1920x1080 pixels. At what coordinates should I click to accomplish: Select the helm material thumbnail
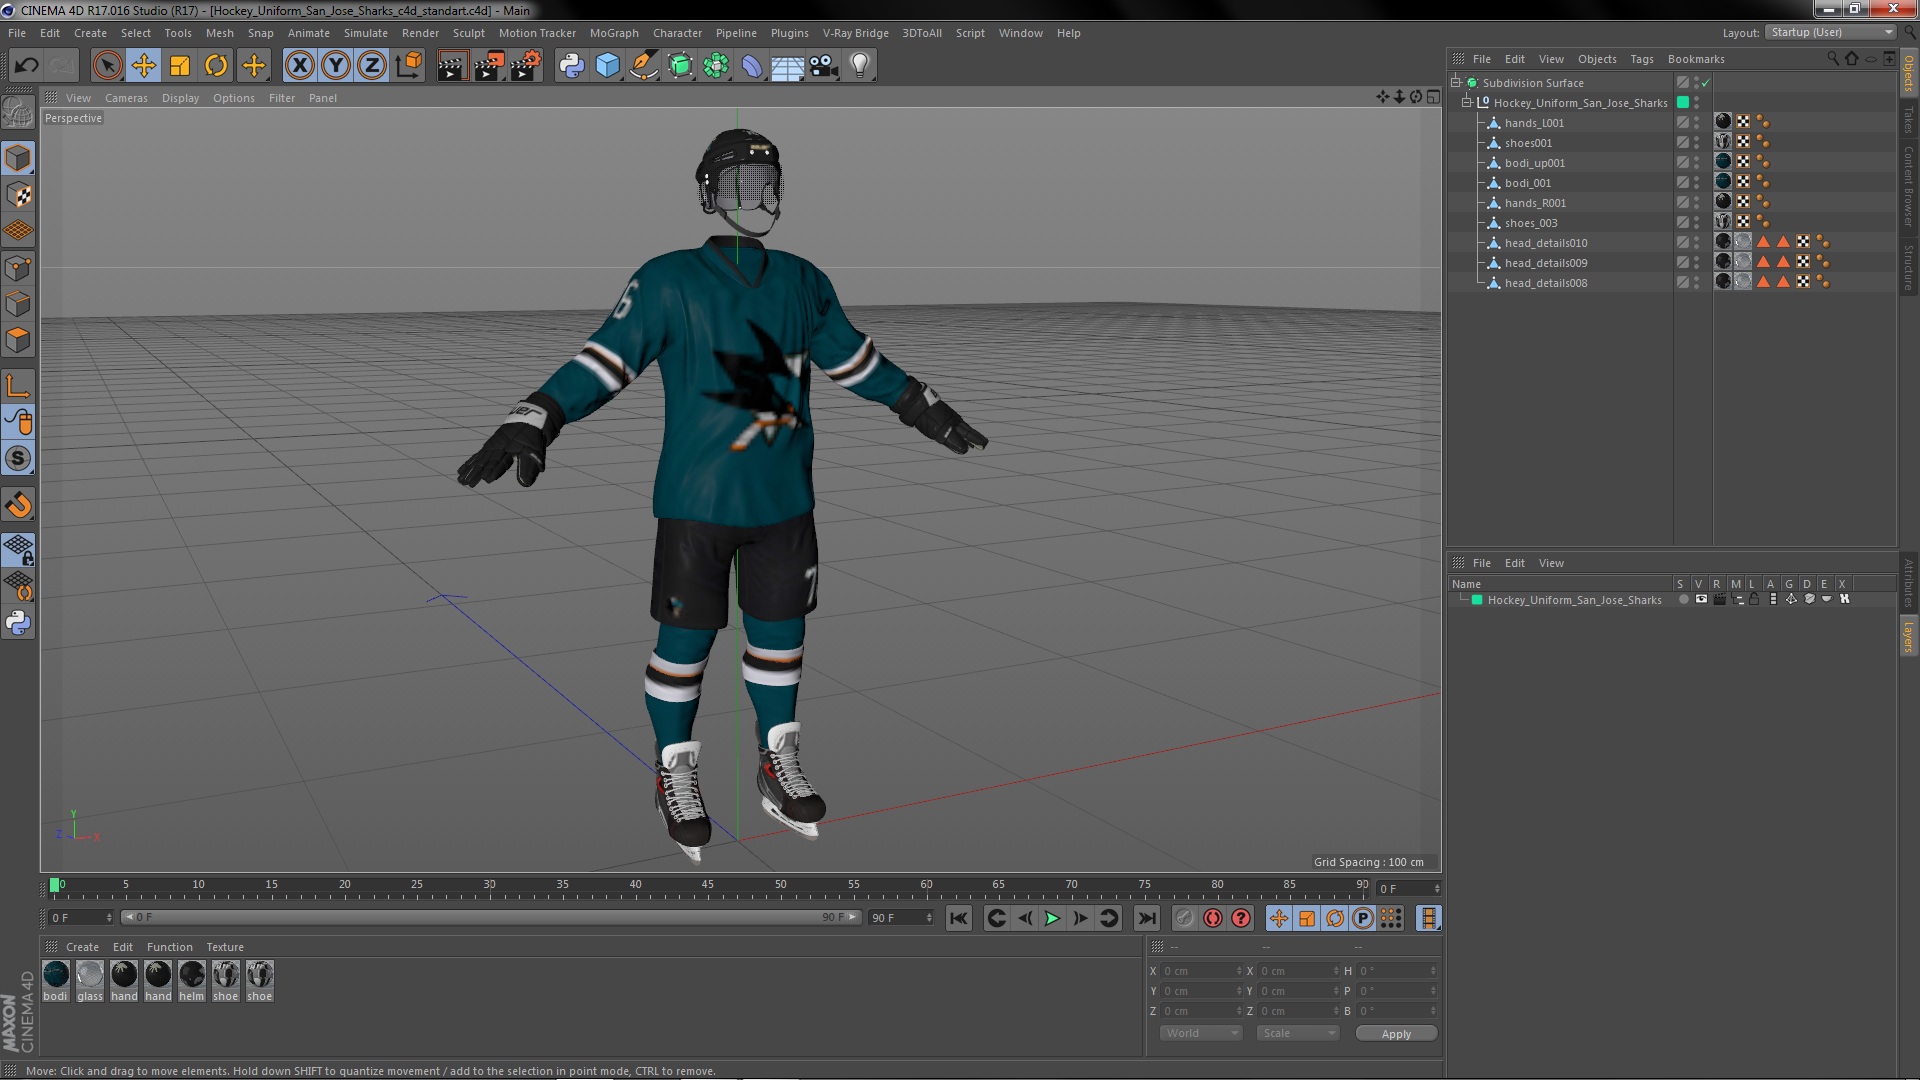pos(192,980)
